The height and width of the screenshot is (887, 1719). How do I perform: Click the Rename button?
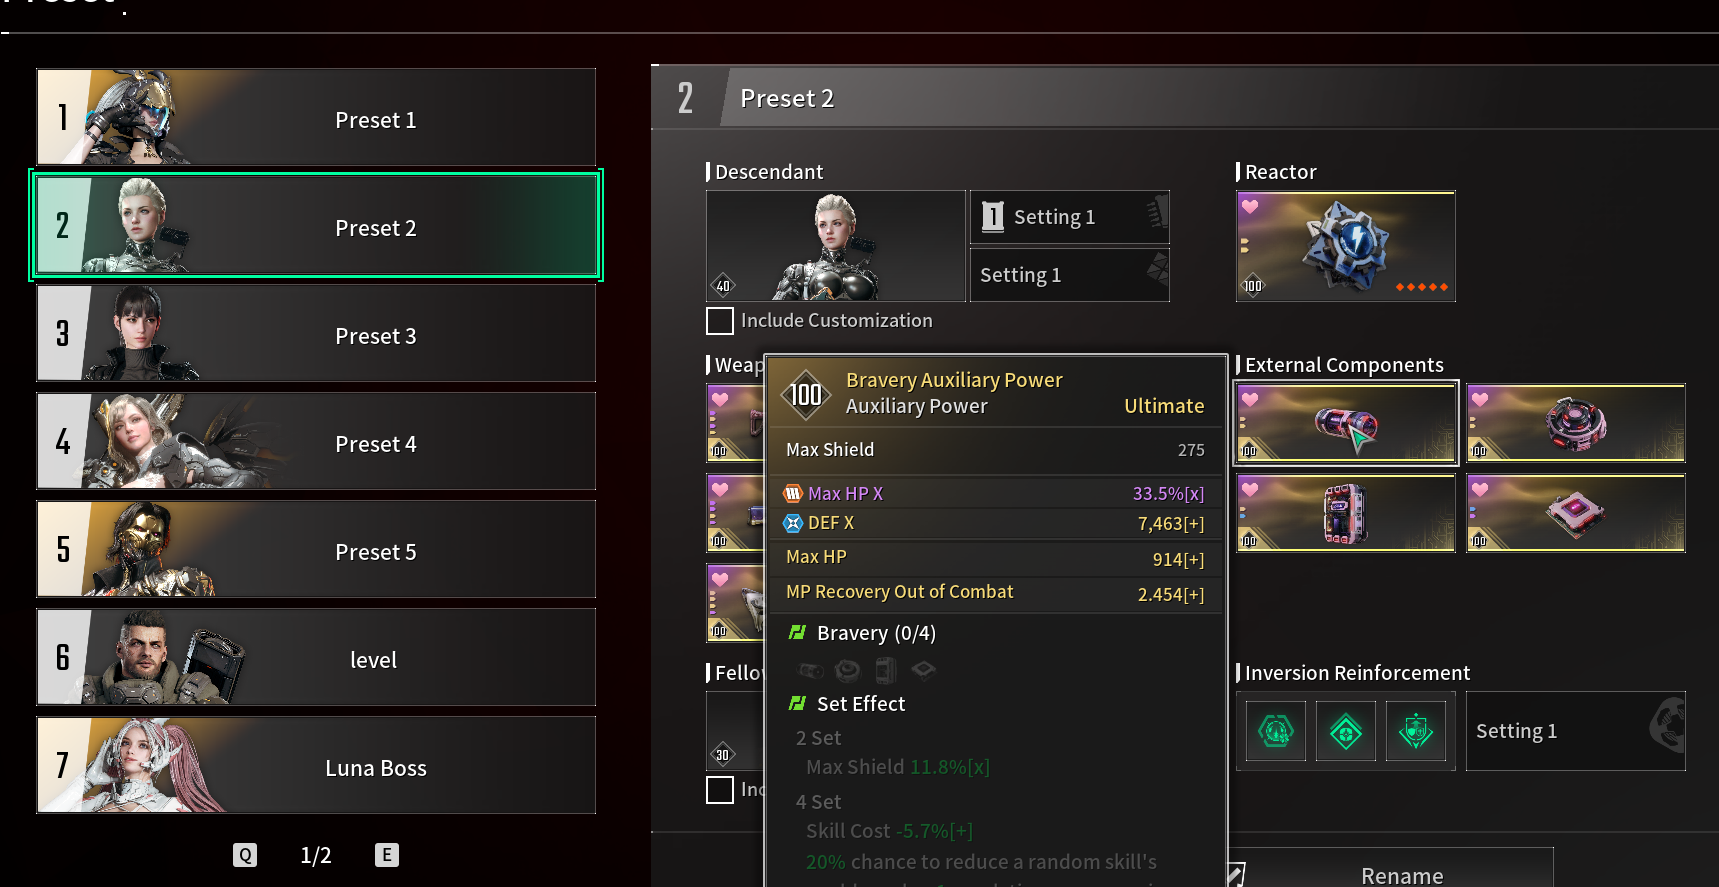tap(1401, 874)
